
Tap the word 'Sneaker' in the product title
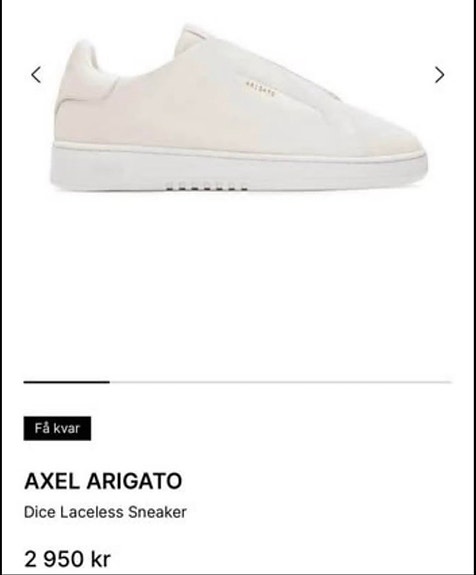[x=157, y=512]
